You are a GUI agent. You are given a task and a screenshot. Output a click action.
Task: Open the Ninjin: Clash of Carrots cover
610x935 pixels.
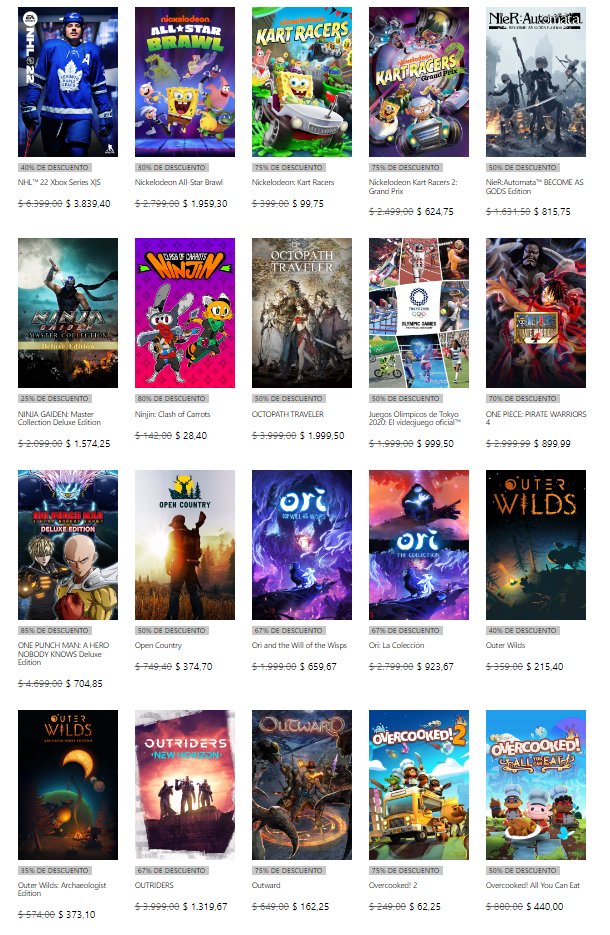(185, 313)
